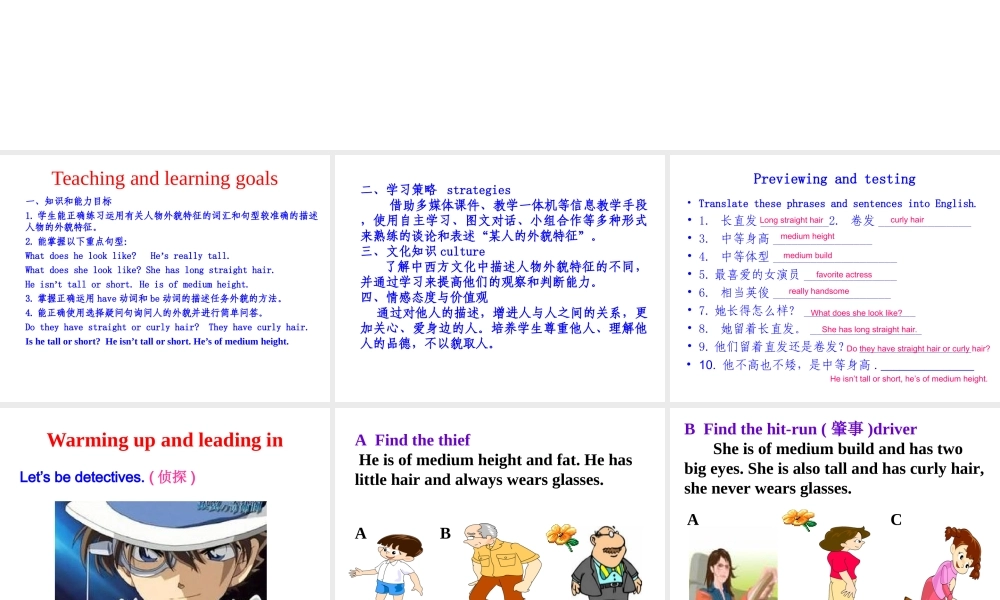
Task: Click the heading '一、知识和能力目标'
Action: (69, 201)
